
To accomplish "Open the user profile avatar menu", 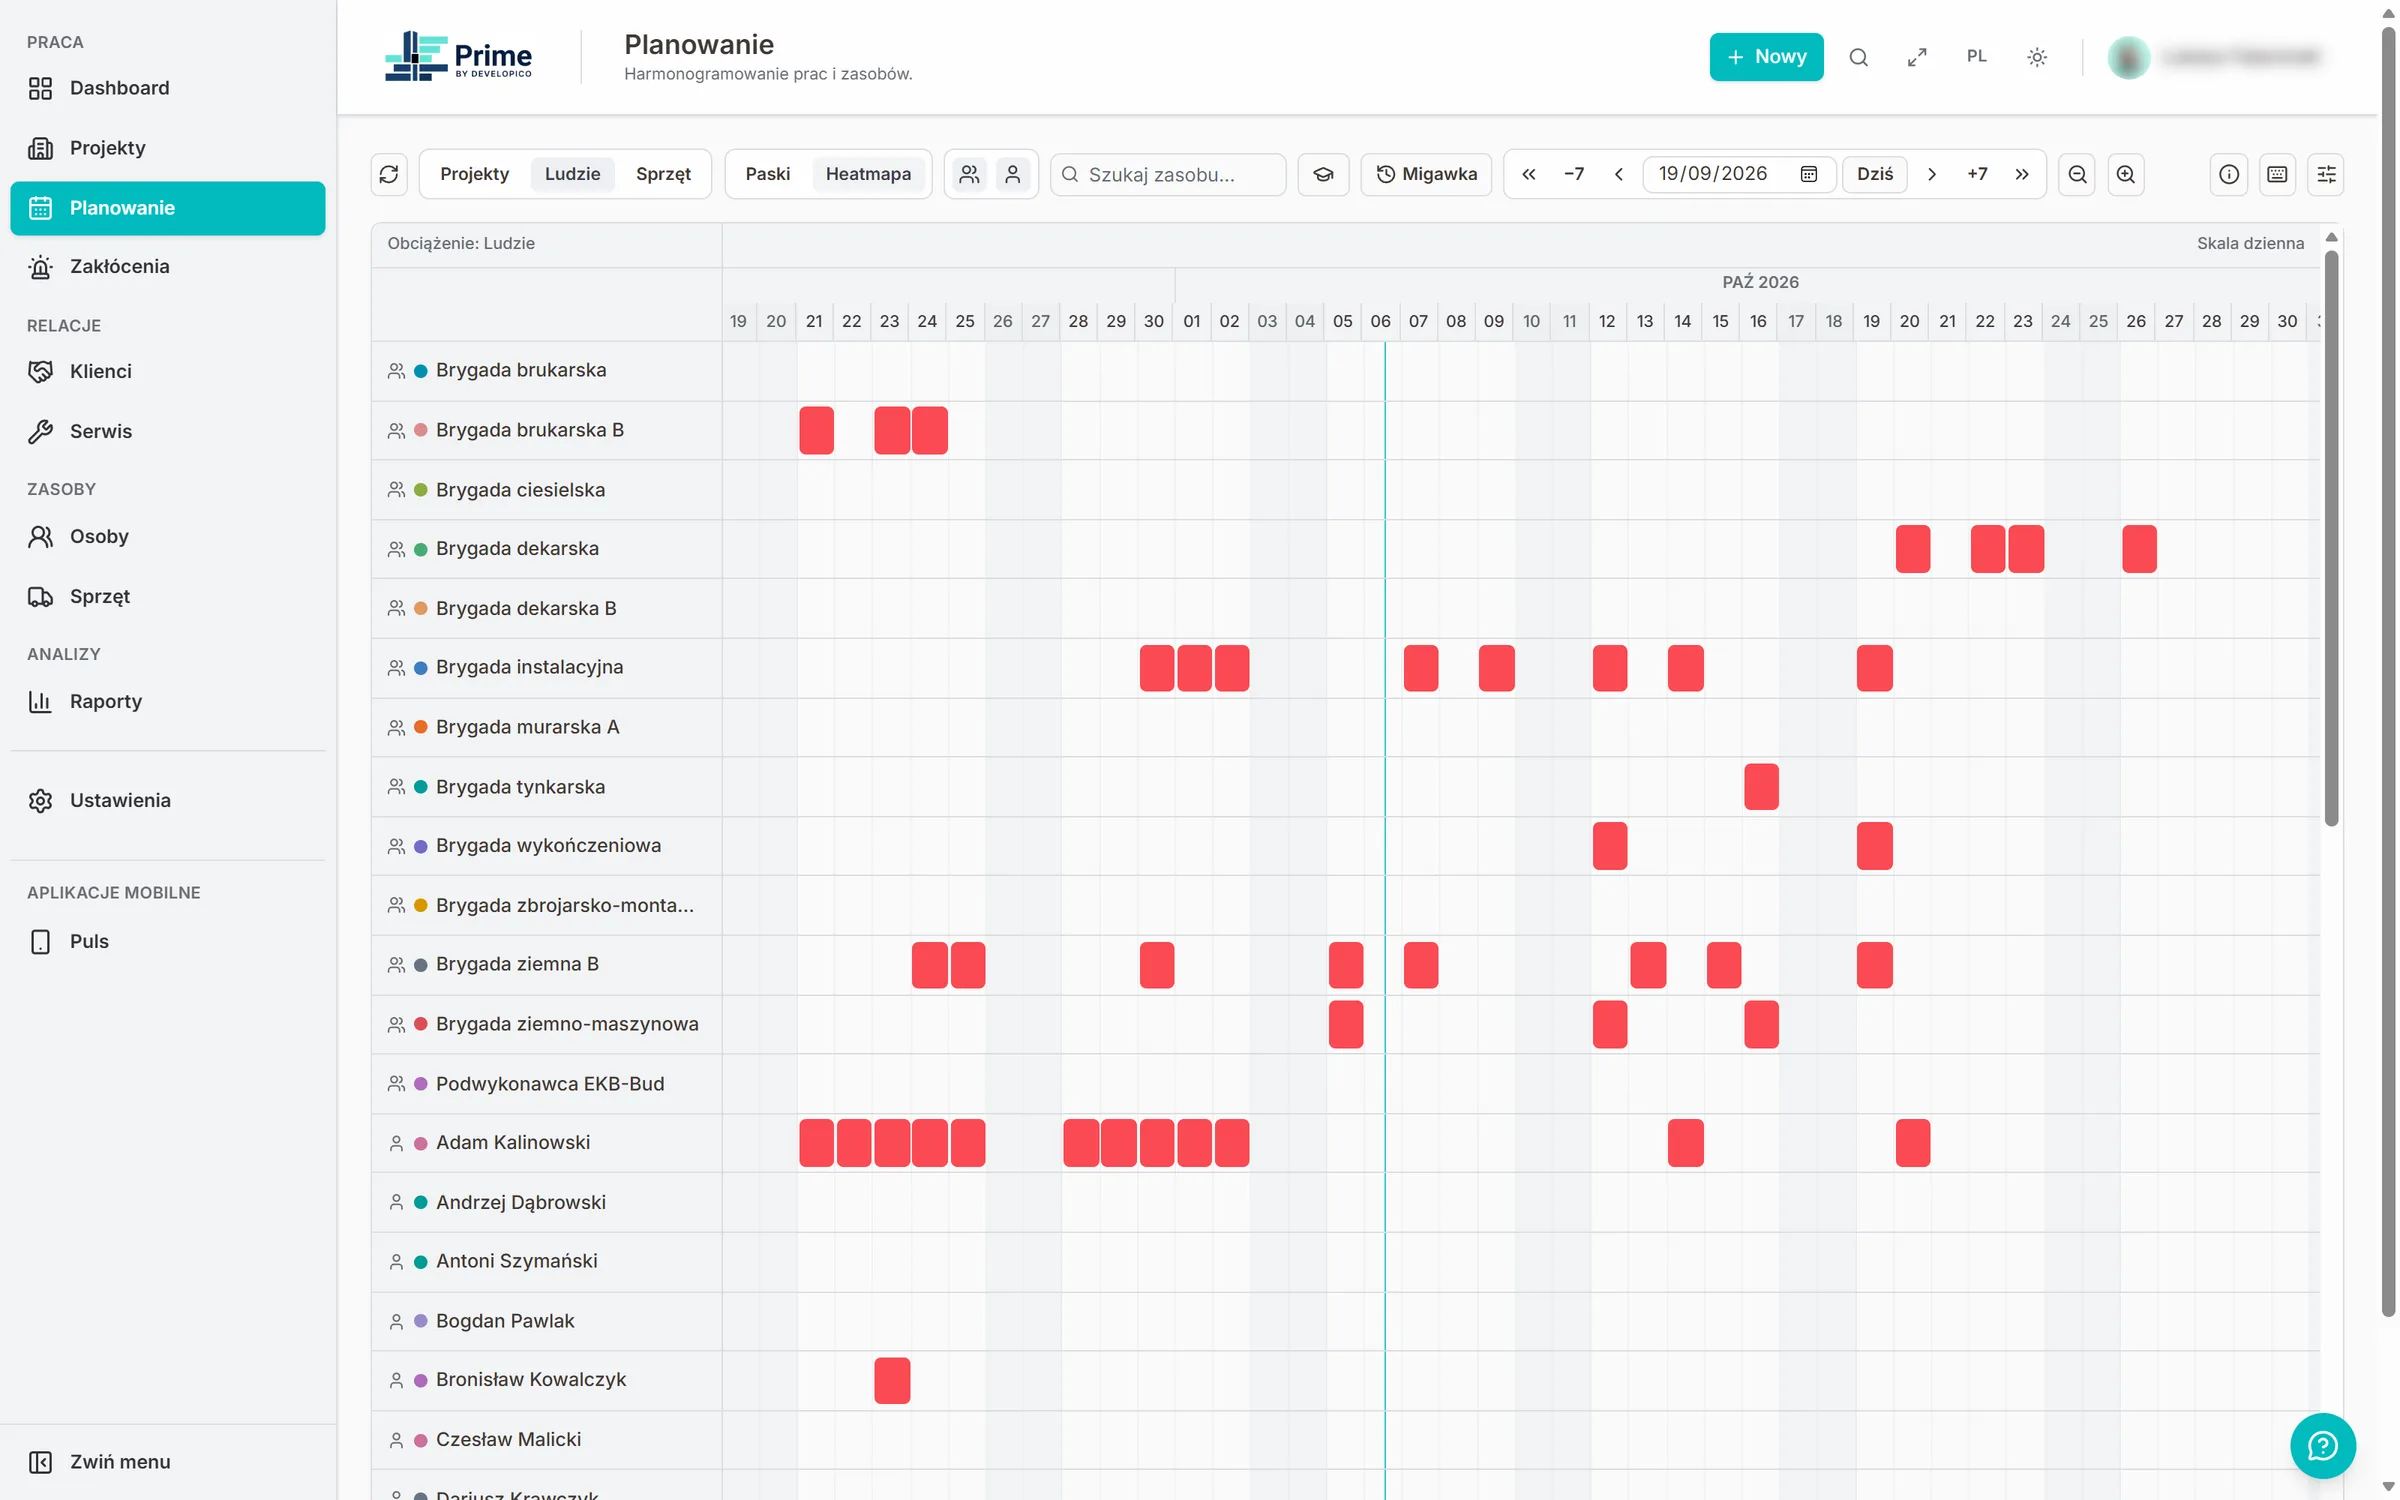I will pyautogui.click(x=2129, y=57).
